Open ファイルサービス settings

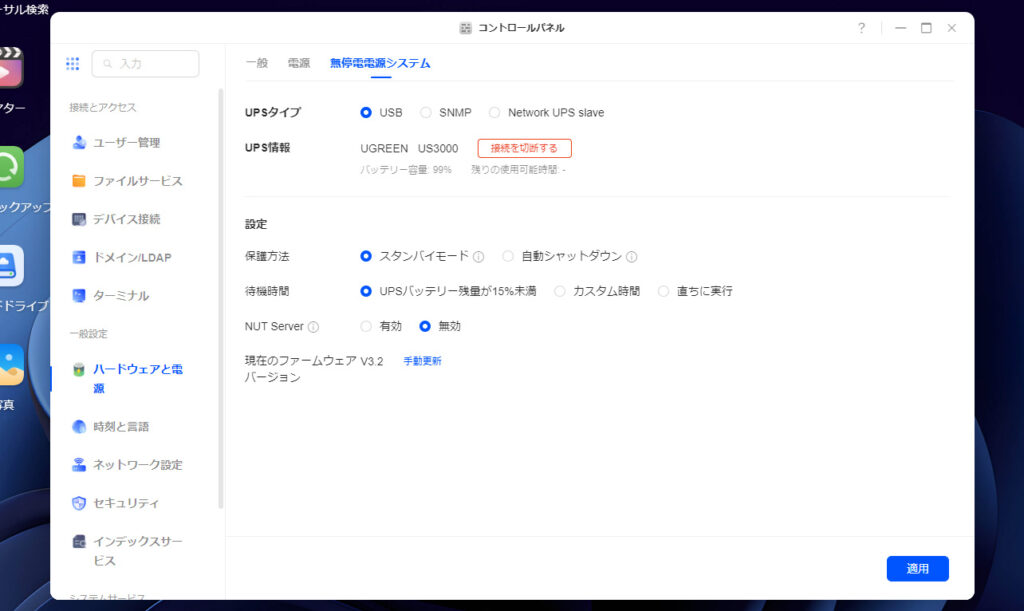coord(136,181)
